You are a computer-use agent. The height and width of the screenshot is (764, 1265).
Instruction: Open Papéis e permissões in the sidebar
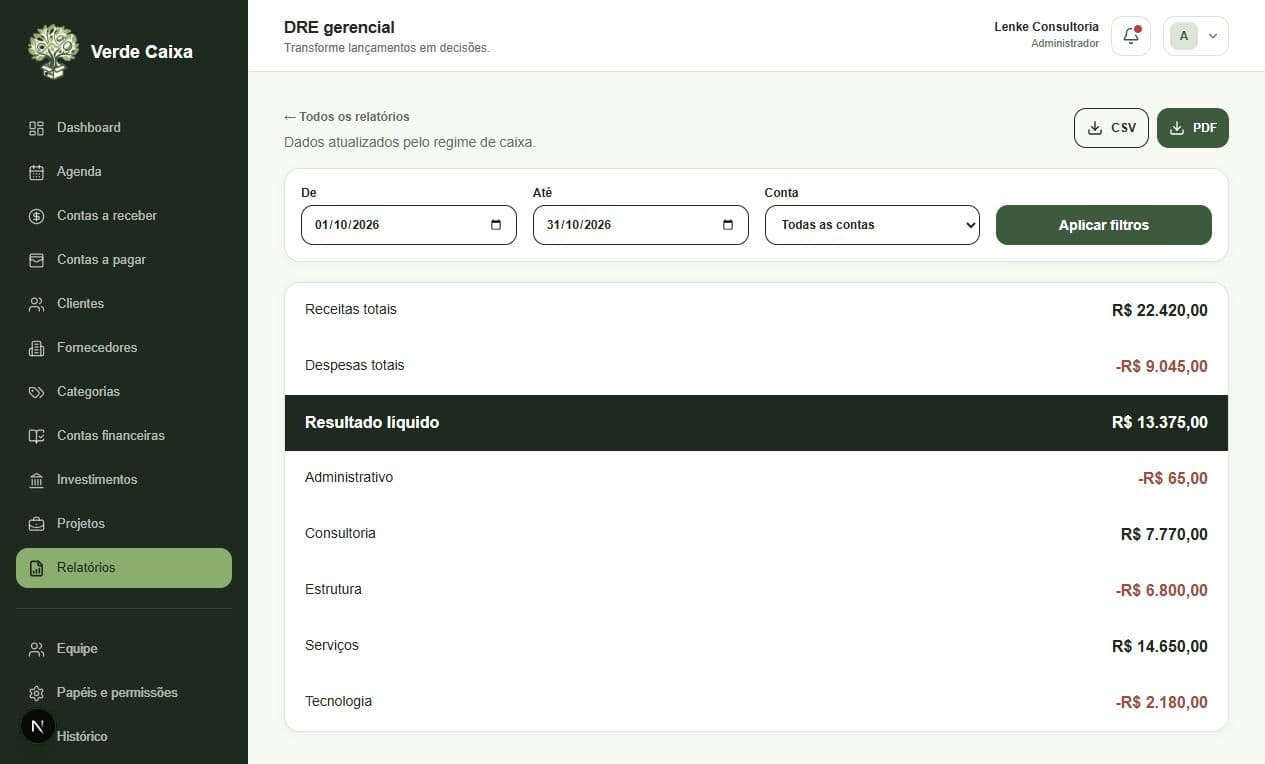click(x=124, y=693)
